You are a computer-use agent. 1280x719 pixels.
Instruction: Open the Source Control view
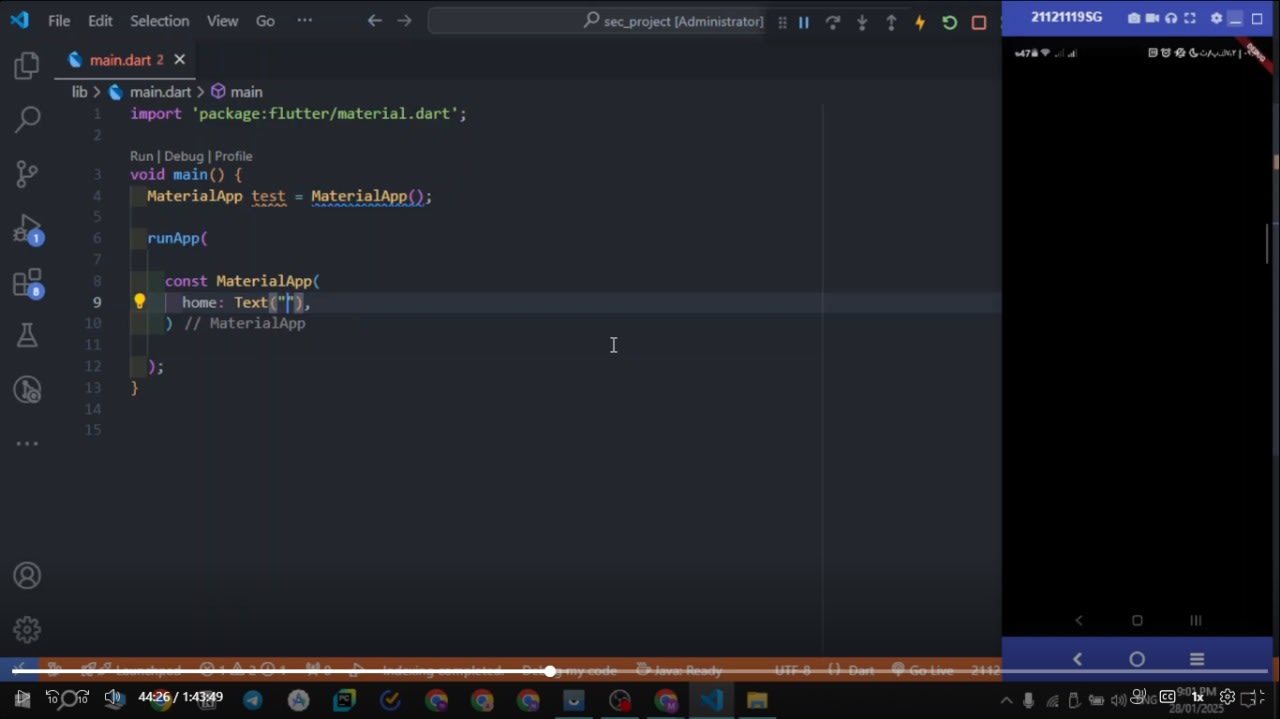tap(27, 174)
